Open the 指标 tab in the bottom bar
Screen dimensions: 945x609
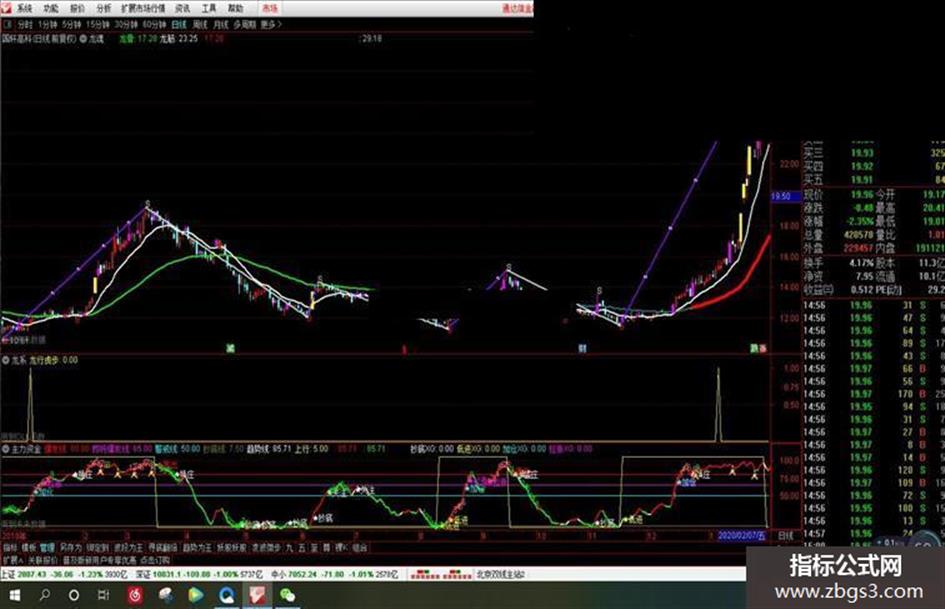10,547
